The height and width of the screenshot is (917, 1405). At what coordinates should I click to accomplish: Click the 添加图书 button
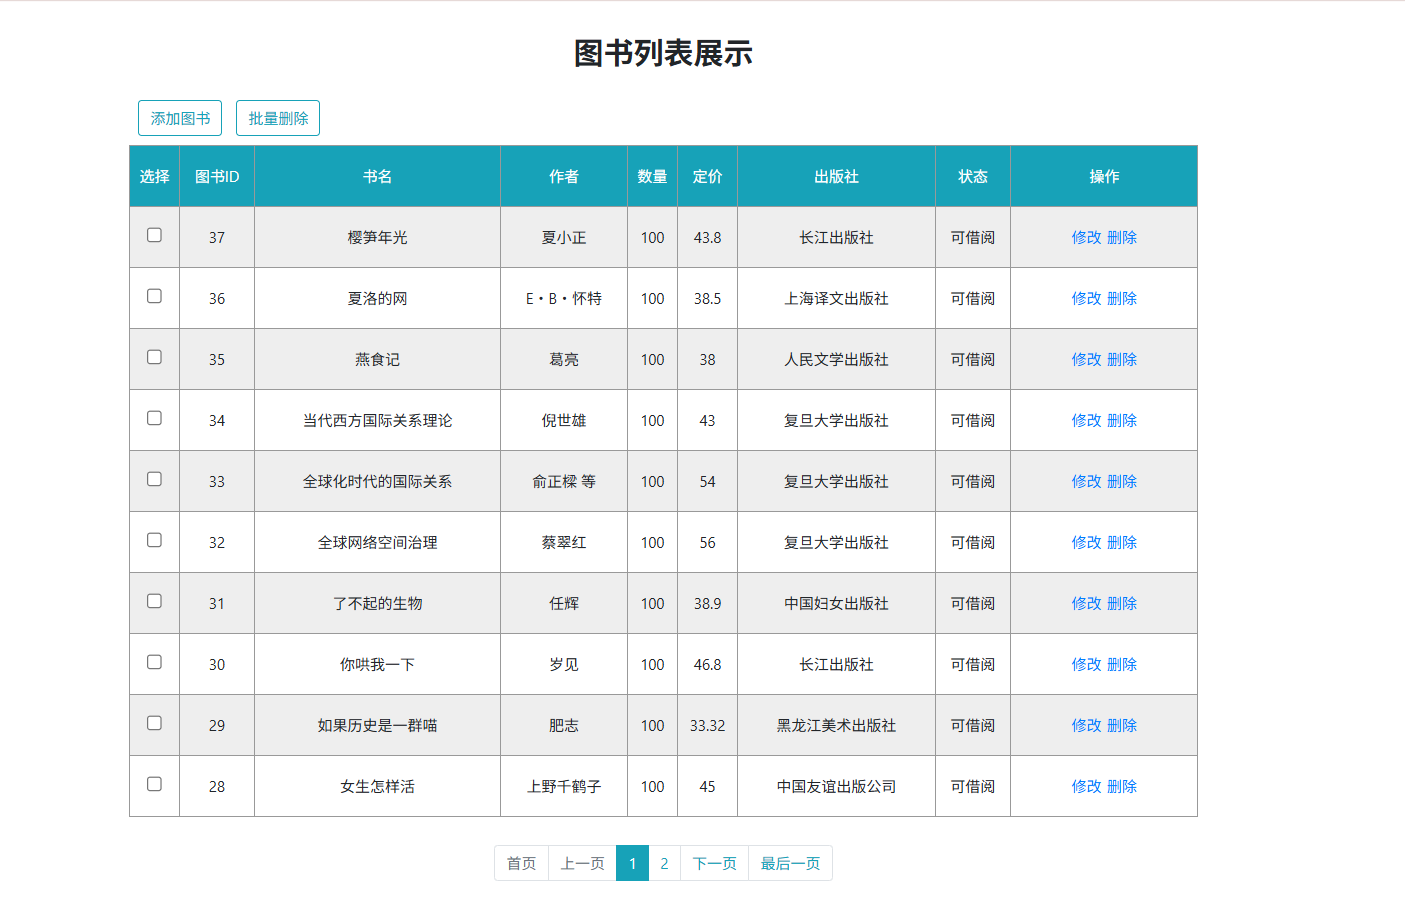click(180, 118)
